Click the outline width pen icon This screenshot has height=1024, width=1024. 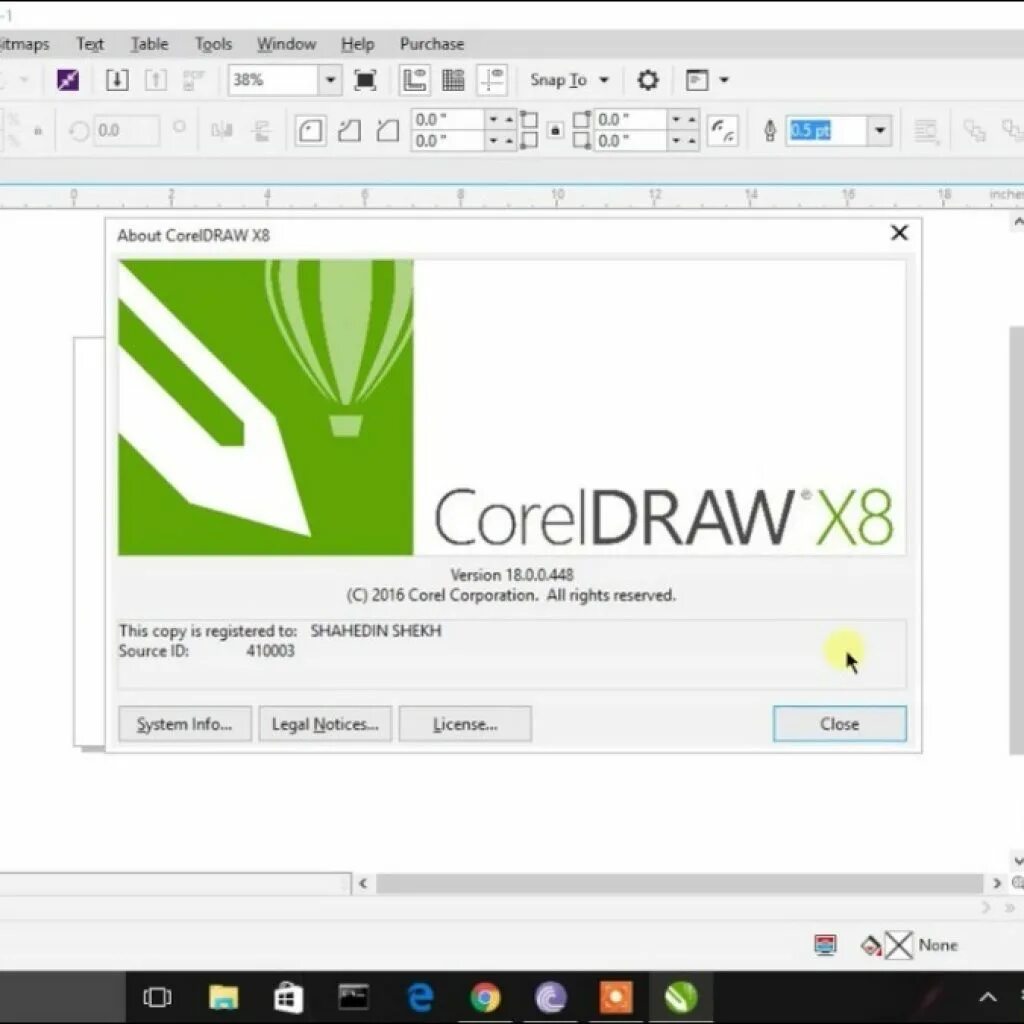click(x=770, y=131)
